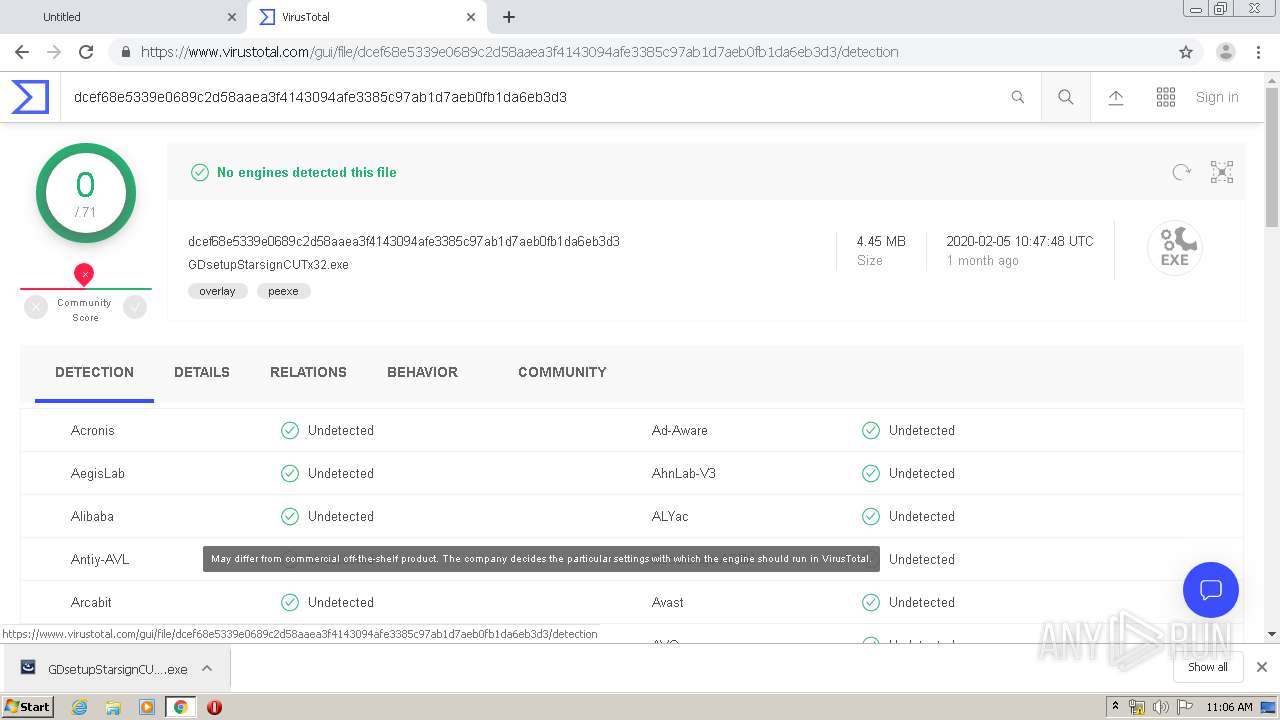Click Show all downloads button
Viewport: 1280px width, 720px height.
point(1207,667)
